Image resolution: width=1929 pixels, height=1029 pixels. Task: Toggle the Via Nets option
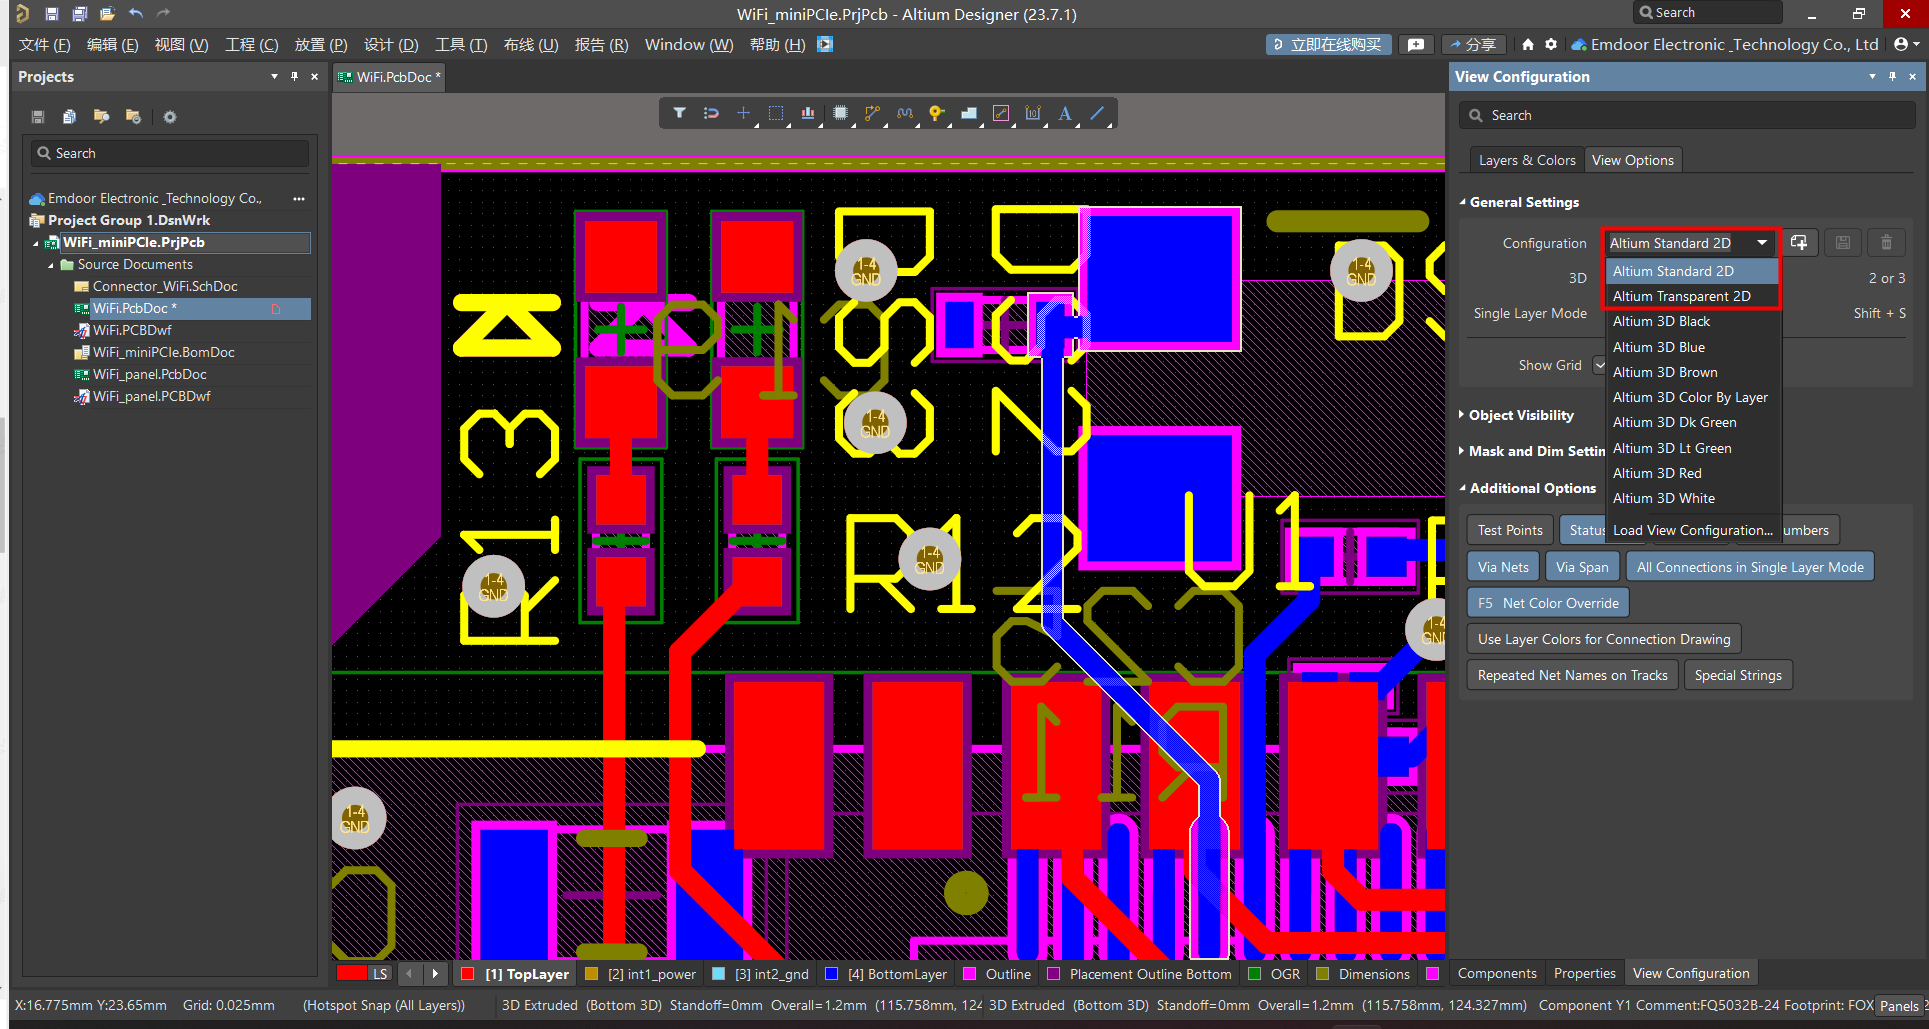point(1502,567)
